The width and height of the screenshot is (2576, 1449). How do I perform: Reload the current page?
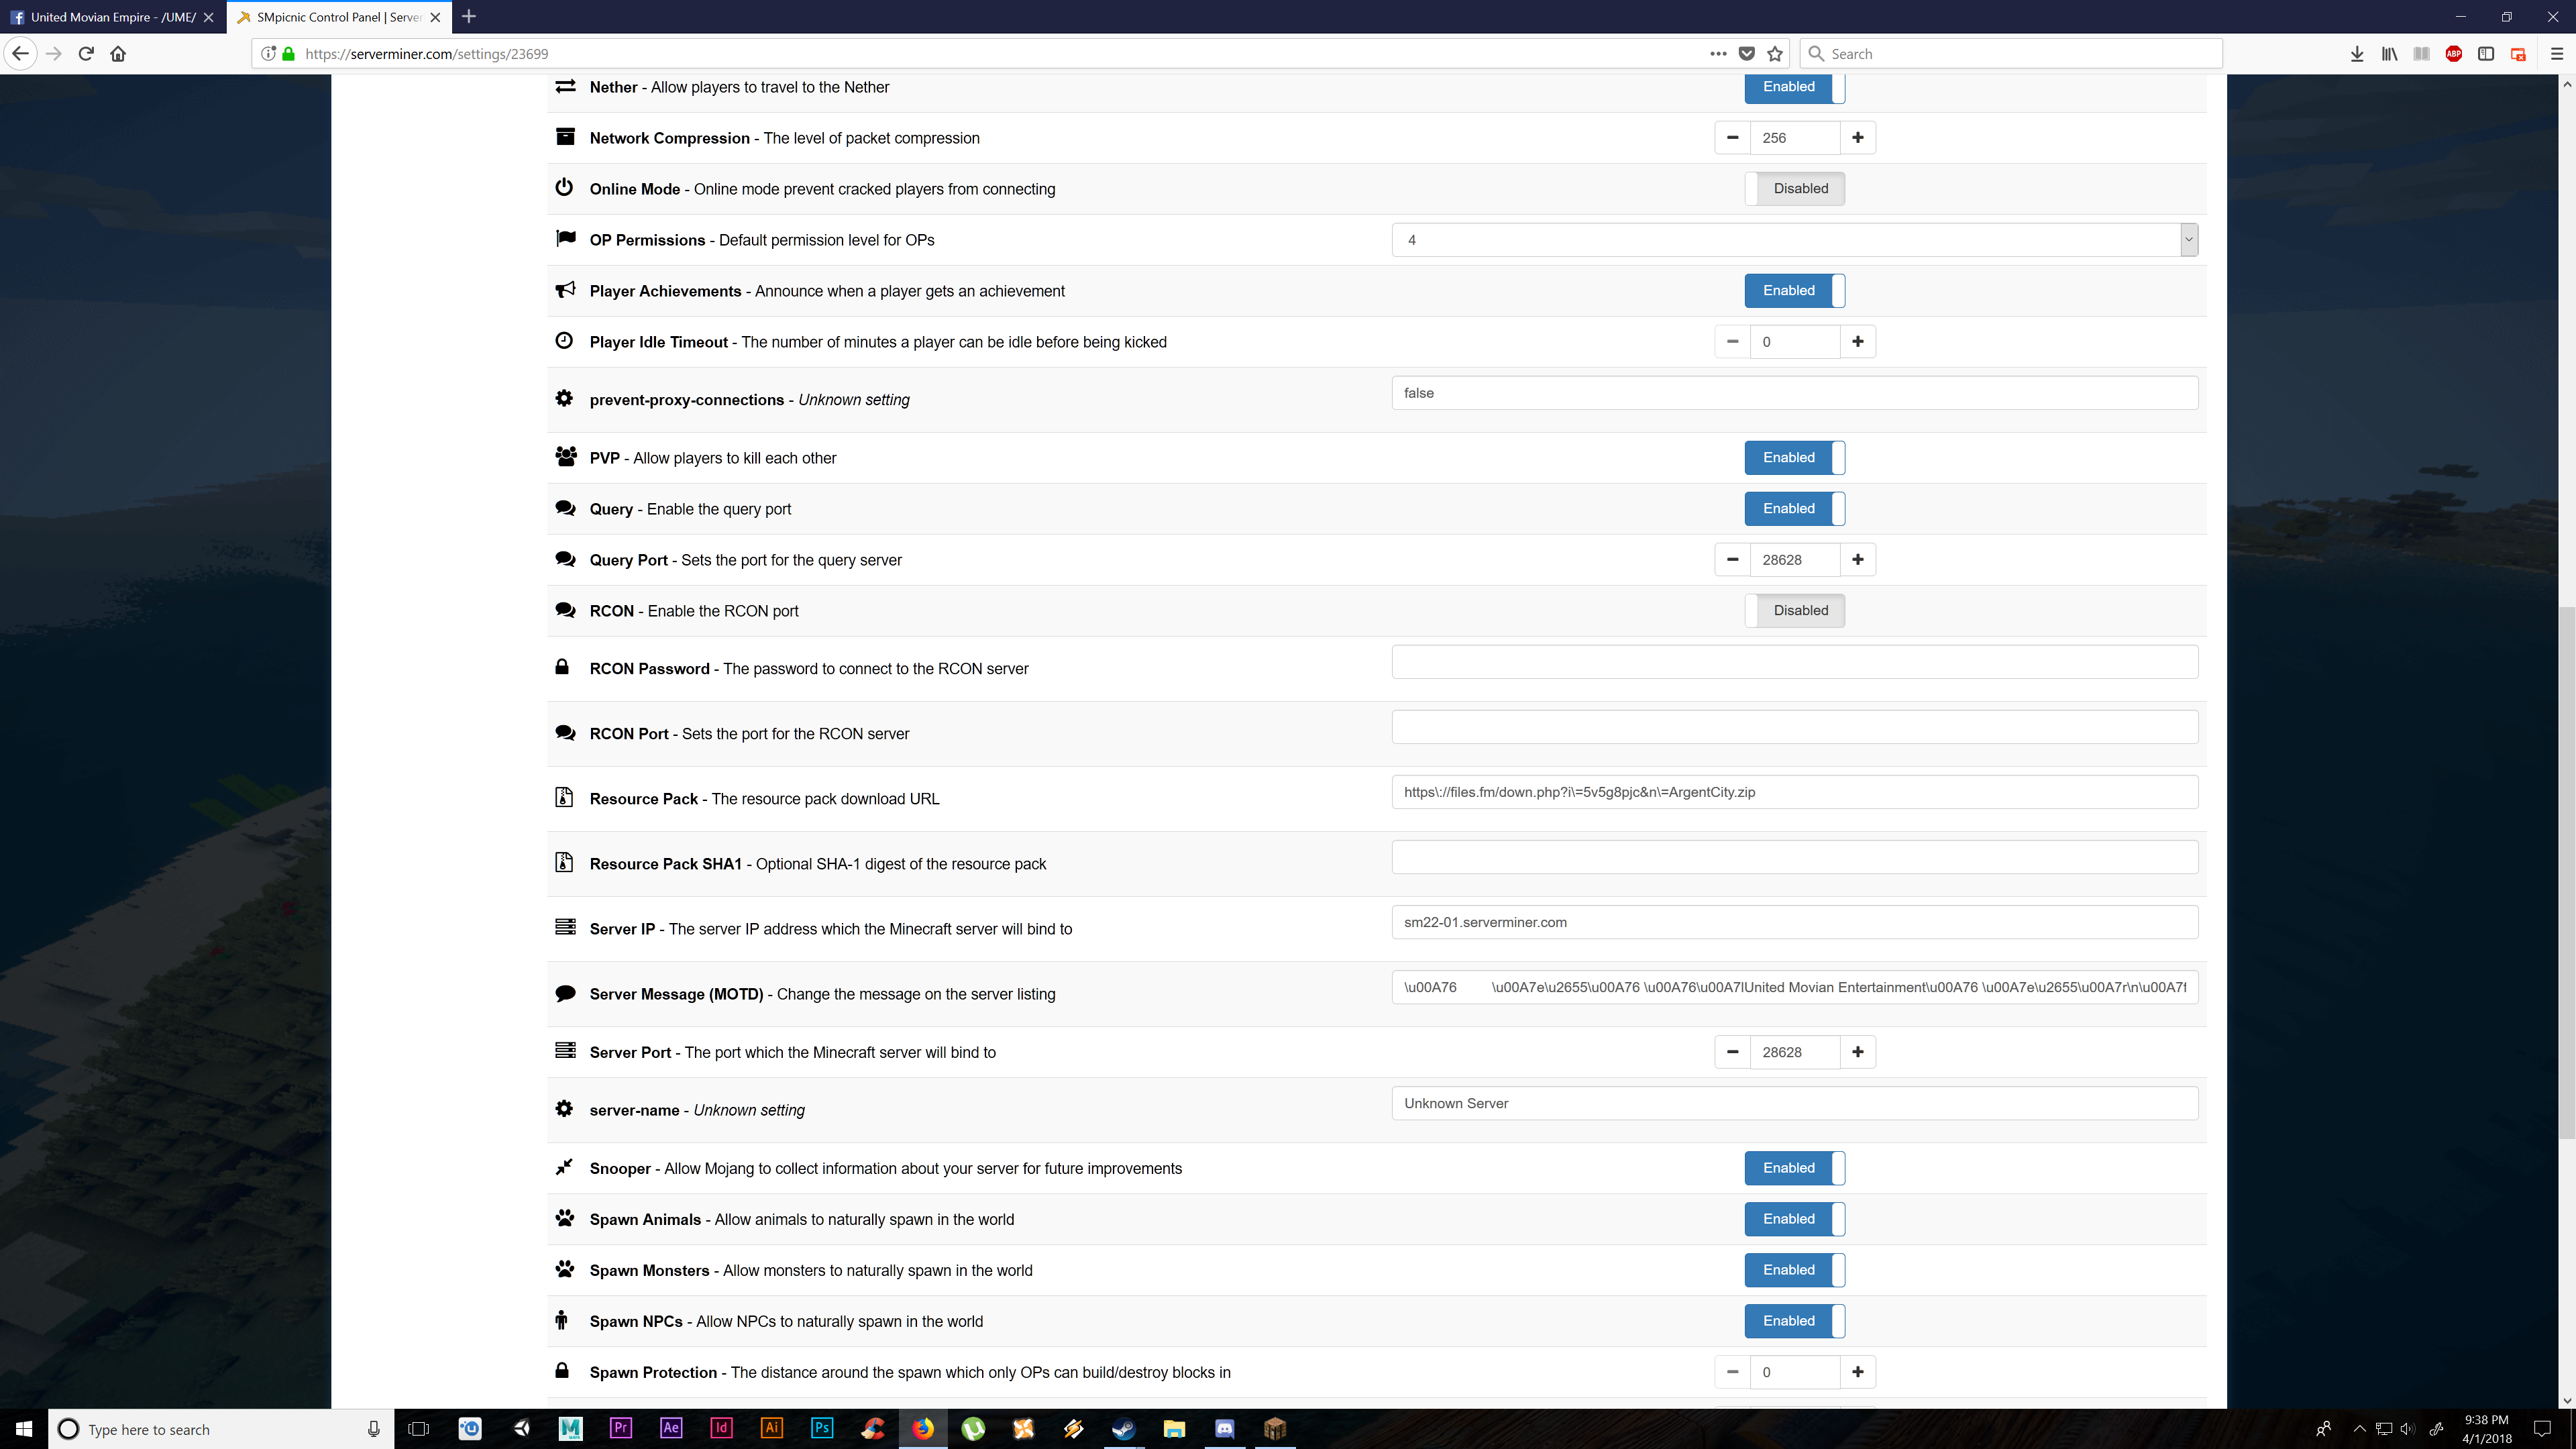(x=86, y=54)
